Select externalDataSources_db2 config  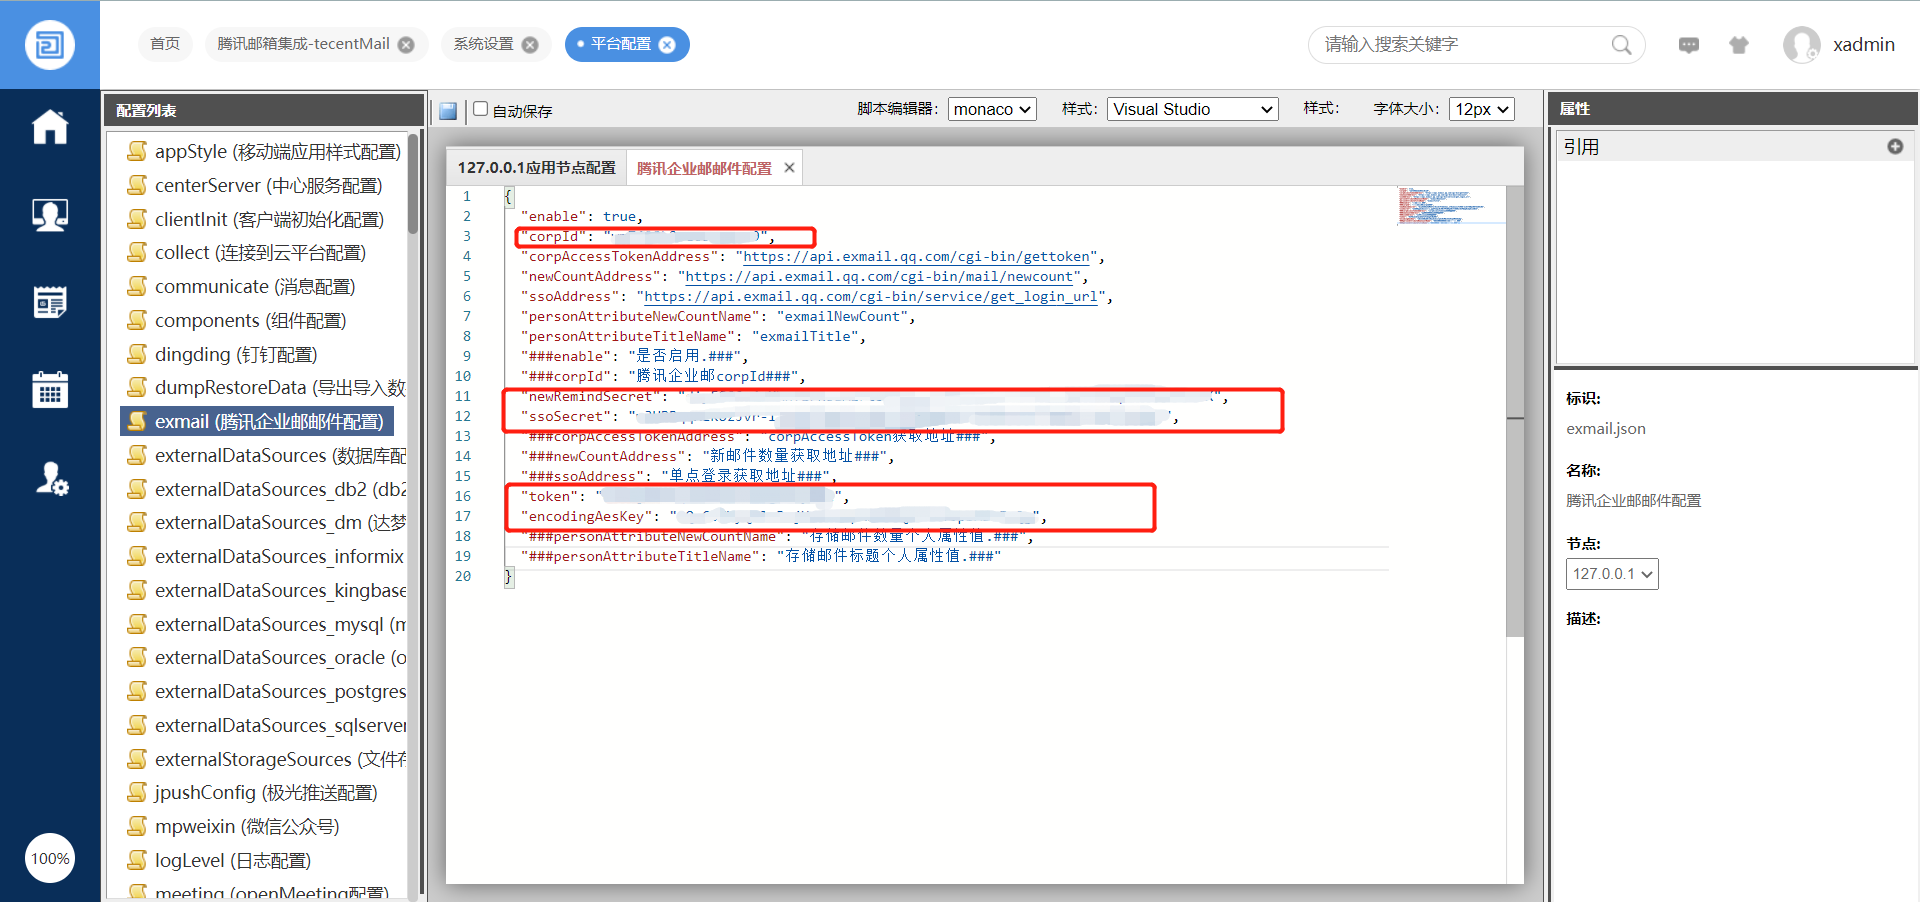point(264,490)
